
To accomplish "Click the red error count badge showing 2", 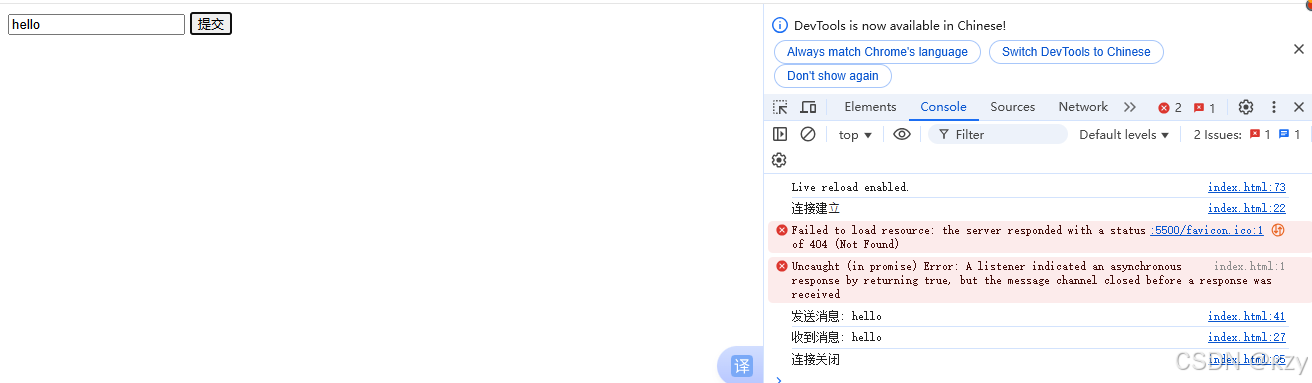I will pyautogui.click(x=1170, y=108).
